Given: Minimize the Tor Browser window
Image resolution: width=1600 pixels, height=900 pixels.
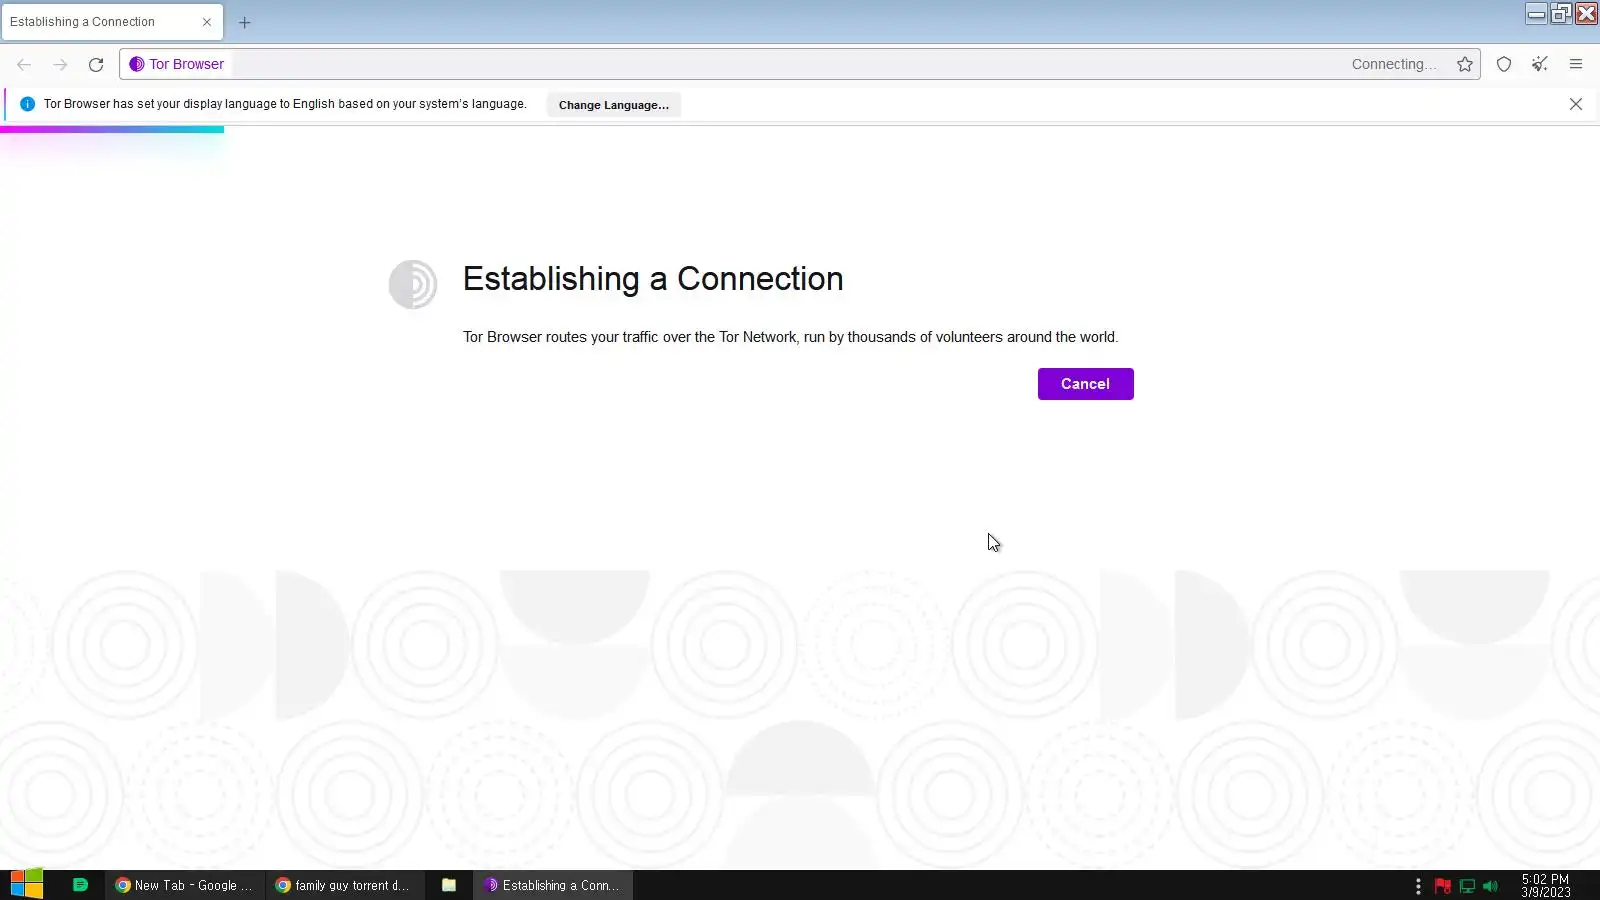Looking at the screenshot, I should coord(1537,13).
